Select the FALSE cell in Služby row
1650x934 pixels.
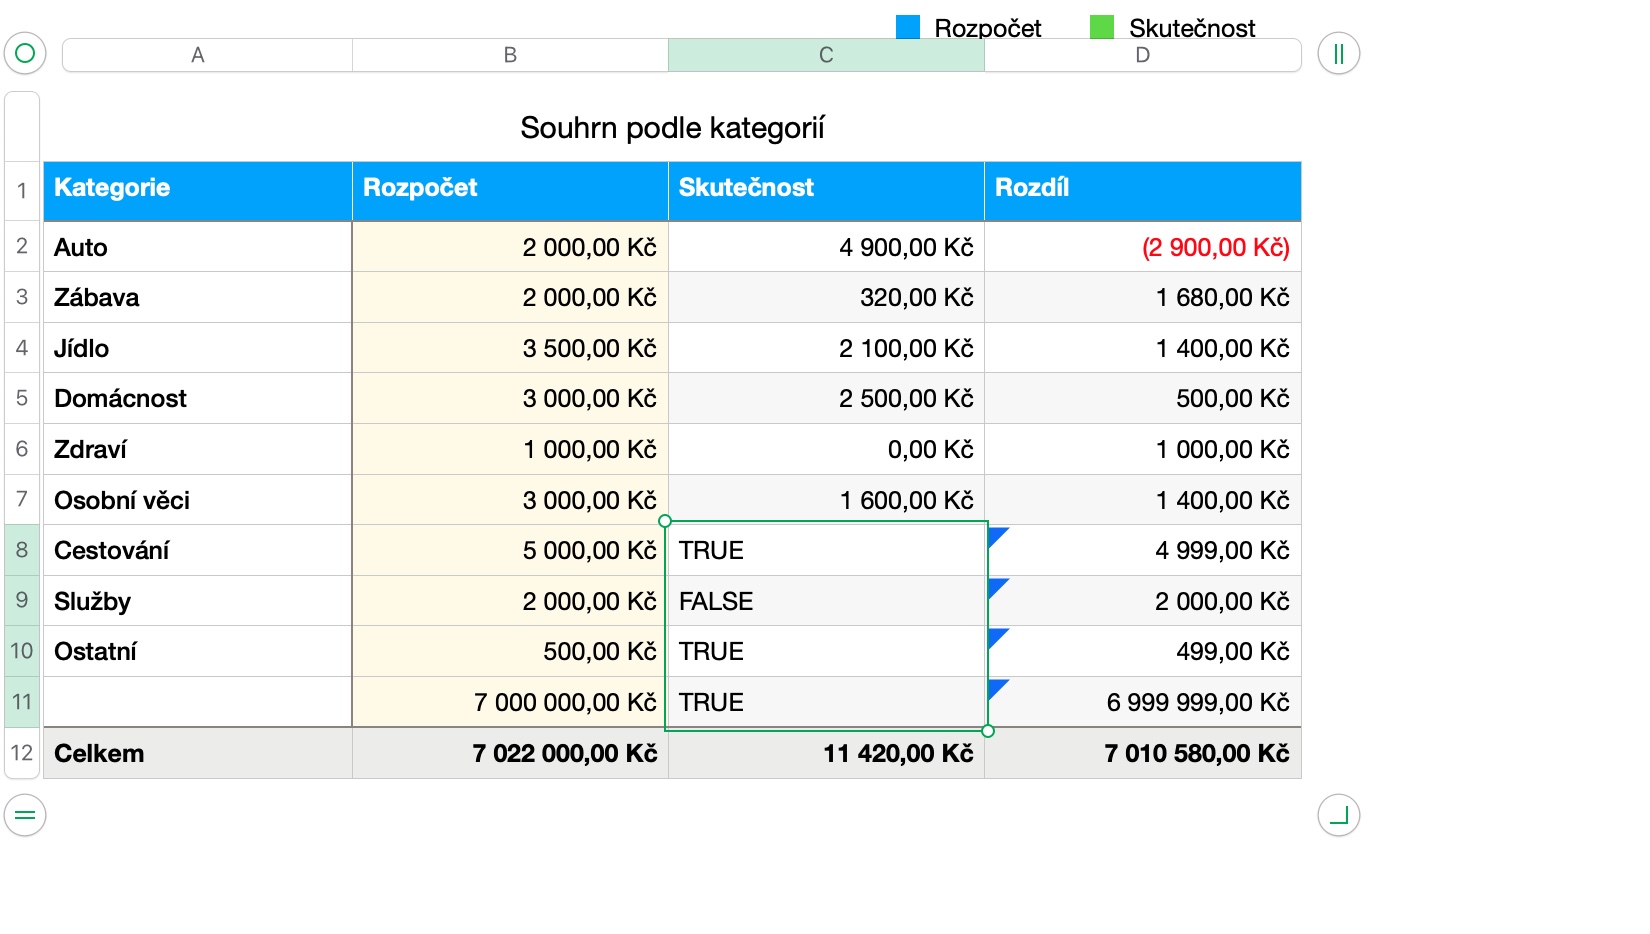coord(826,601)
